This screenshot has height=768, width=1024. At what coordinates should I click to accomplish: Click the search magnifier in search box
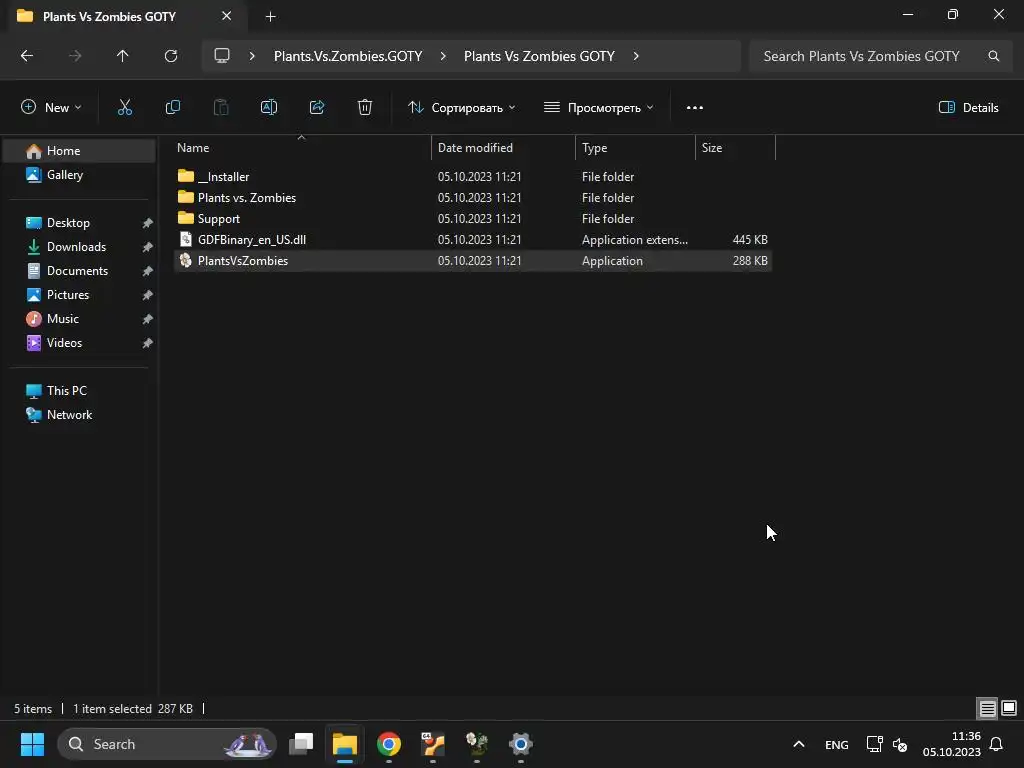pos(993,56)
